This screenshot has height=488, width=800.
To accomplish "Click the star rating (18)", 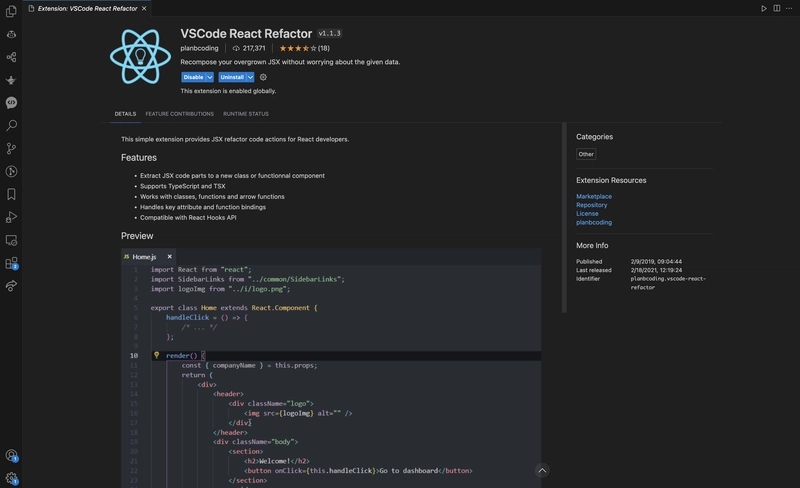I will coord(305,48).
